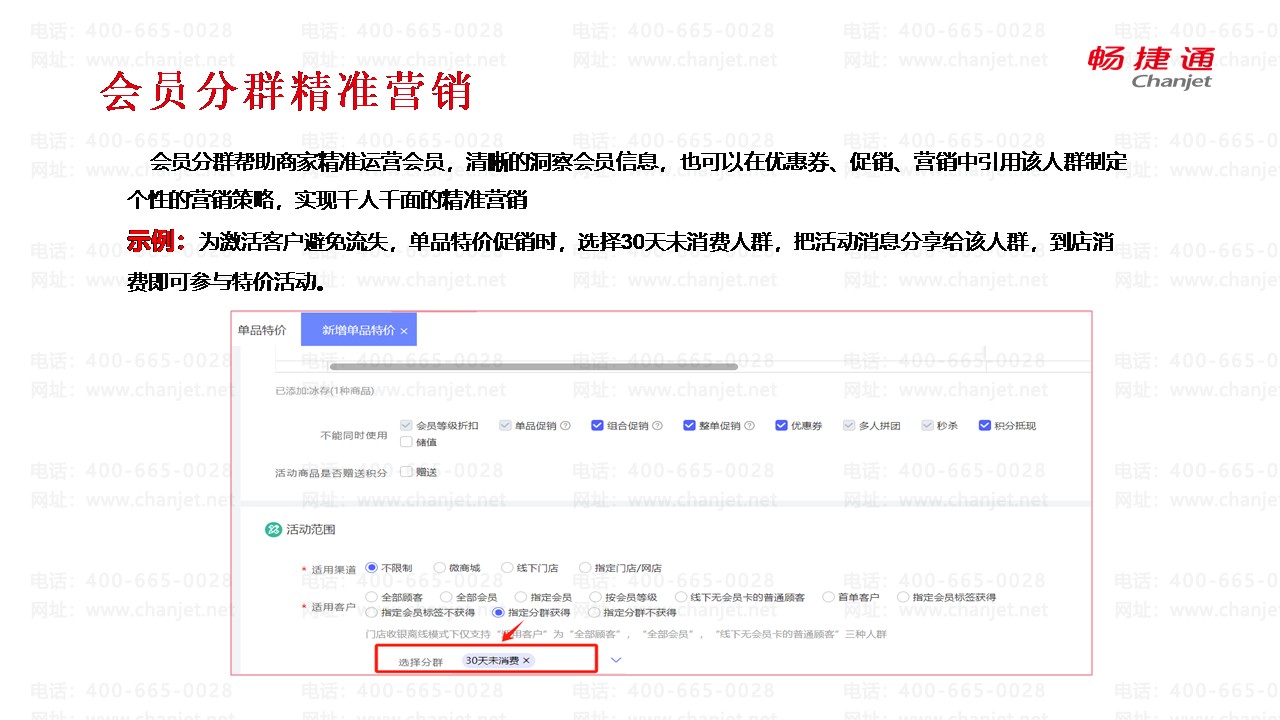Check the 储值 checkbox
The height and width of the screenshot is (720, 1280).
click(x=406, y=442)
